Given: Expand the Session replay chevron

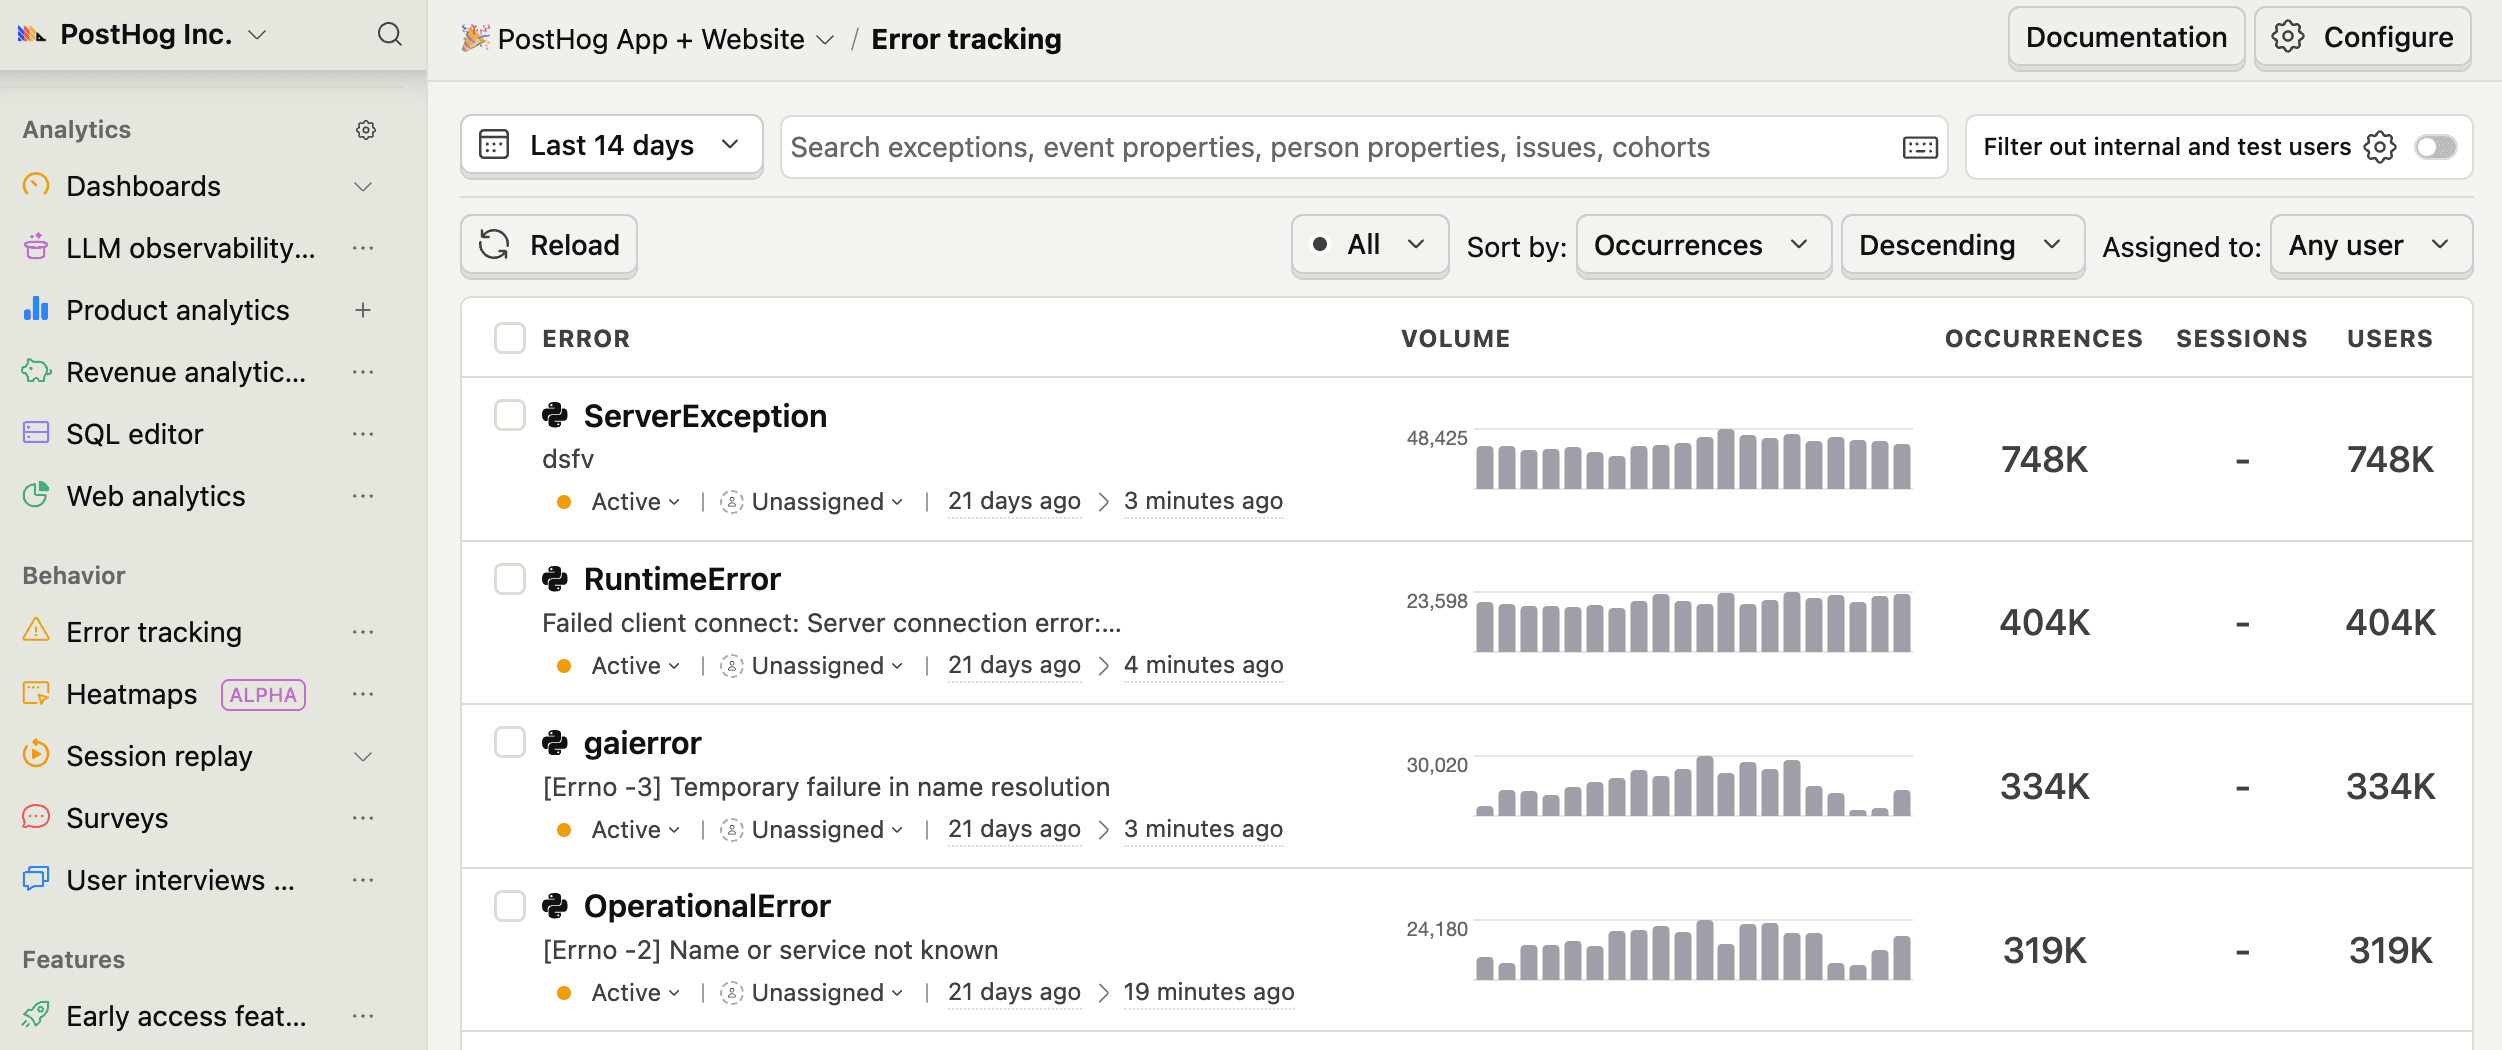Looking at the screenshot, I should [x=363, y=756].
